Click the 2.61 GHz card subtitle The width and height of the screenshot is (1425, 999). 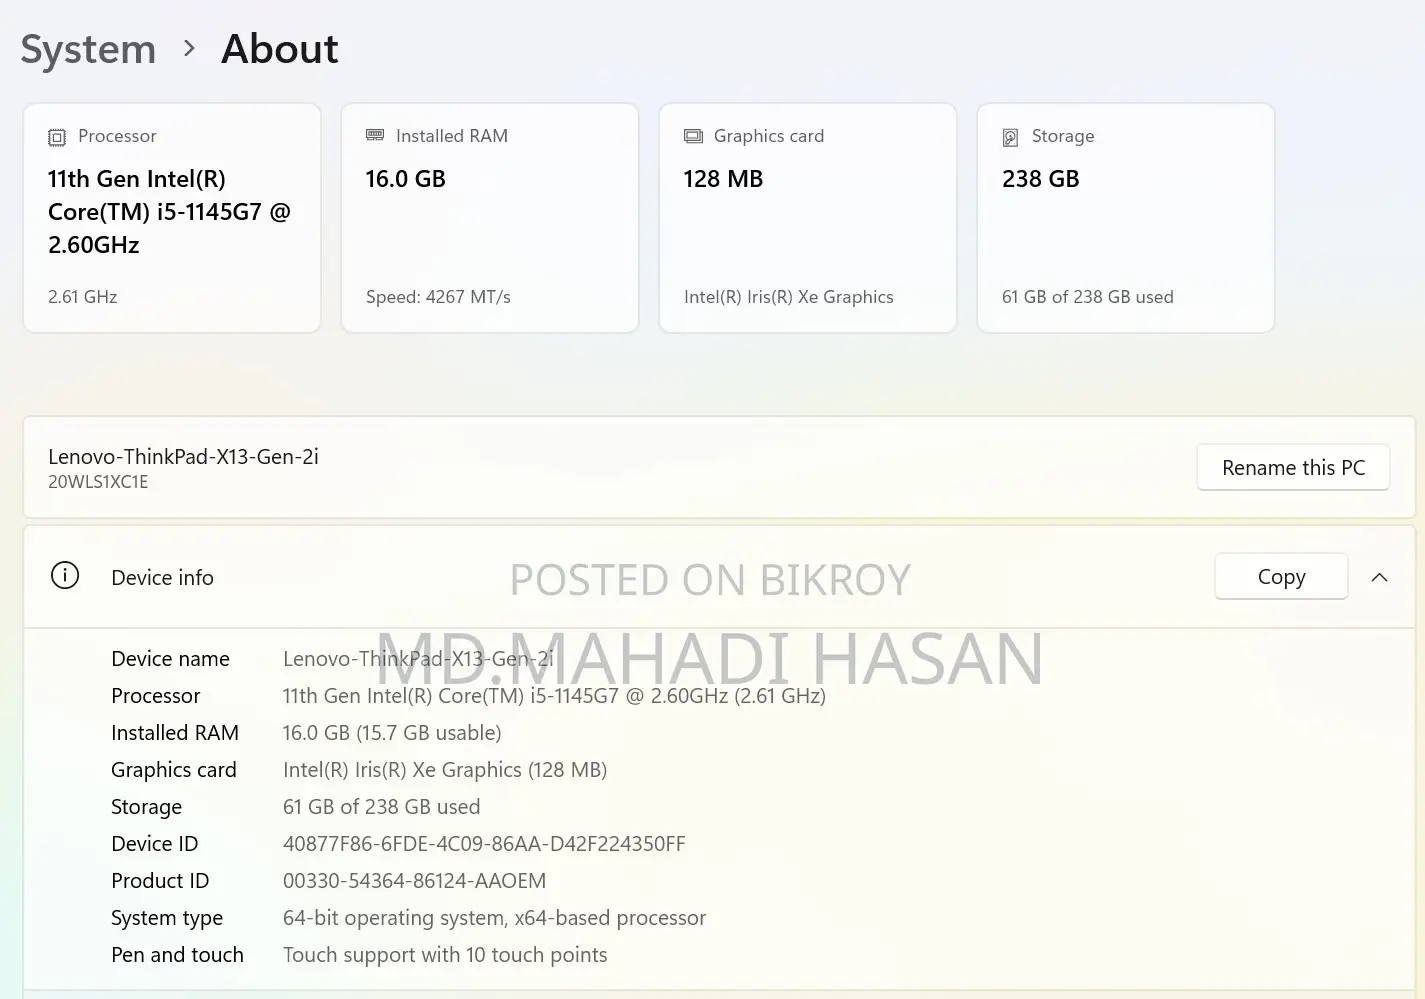pyautogui.click(x=83, y=297)
